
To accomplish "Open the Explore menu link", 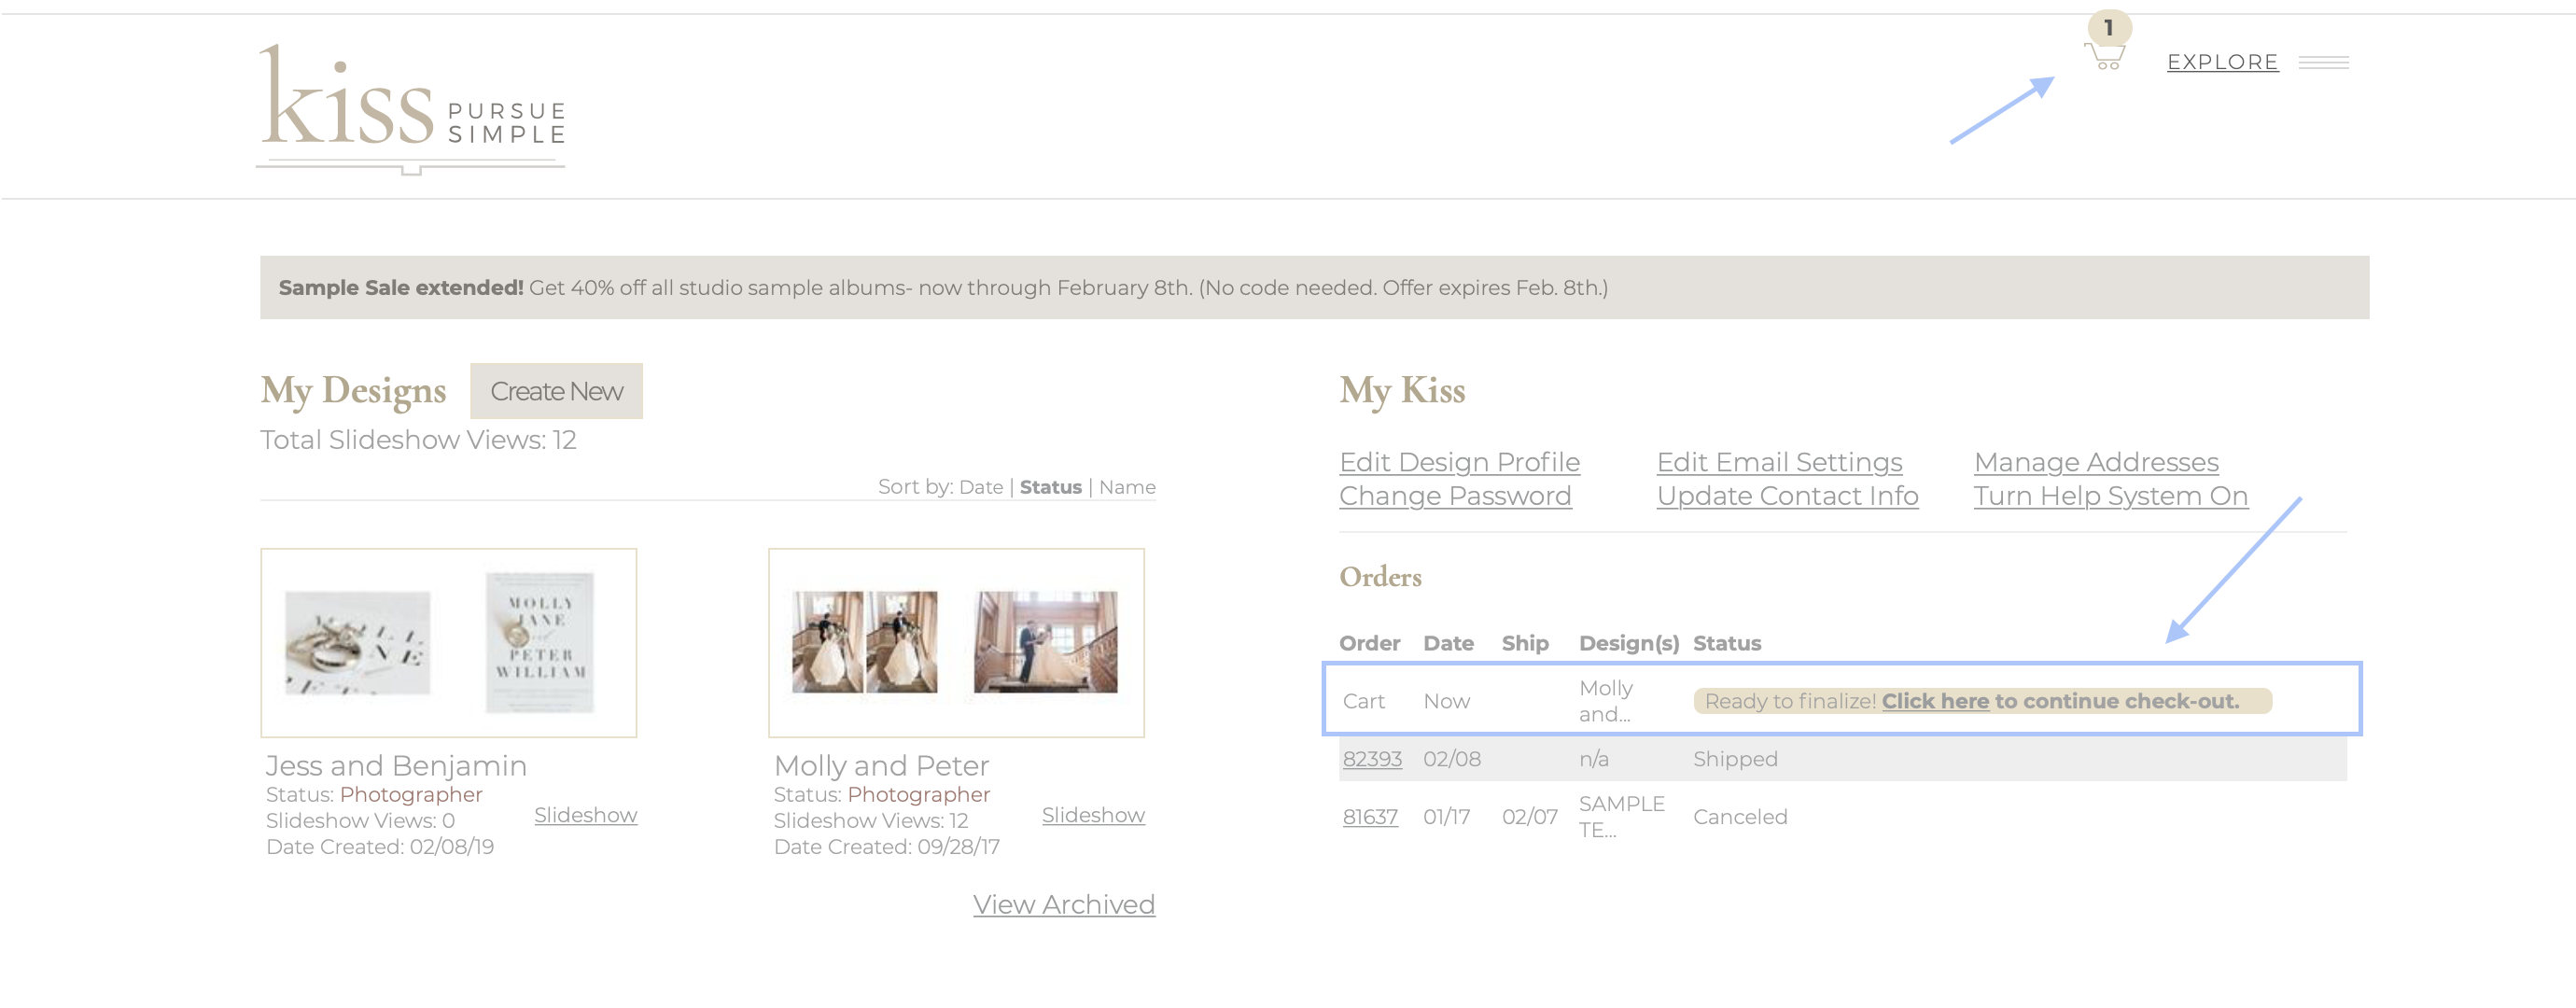I will click(x=2222, y=62).
